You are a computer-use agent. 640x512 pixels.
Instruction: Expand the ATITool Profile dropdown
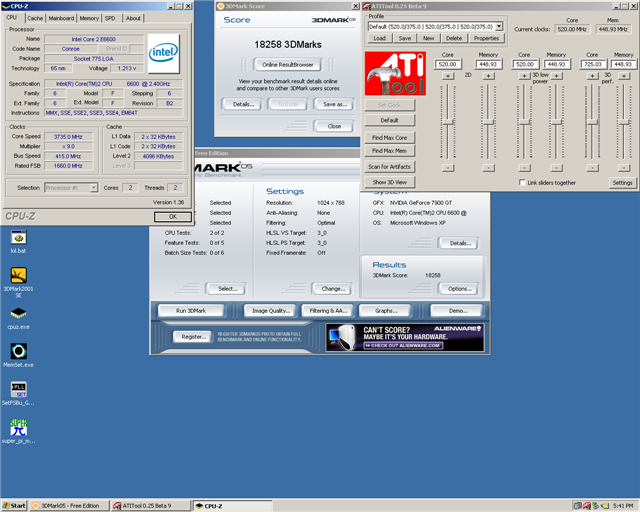[x=499, y=26]
